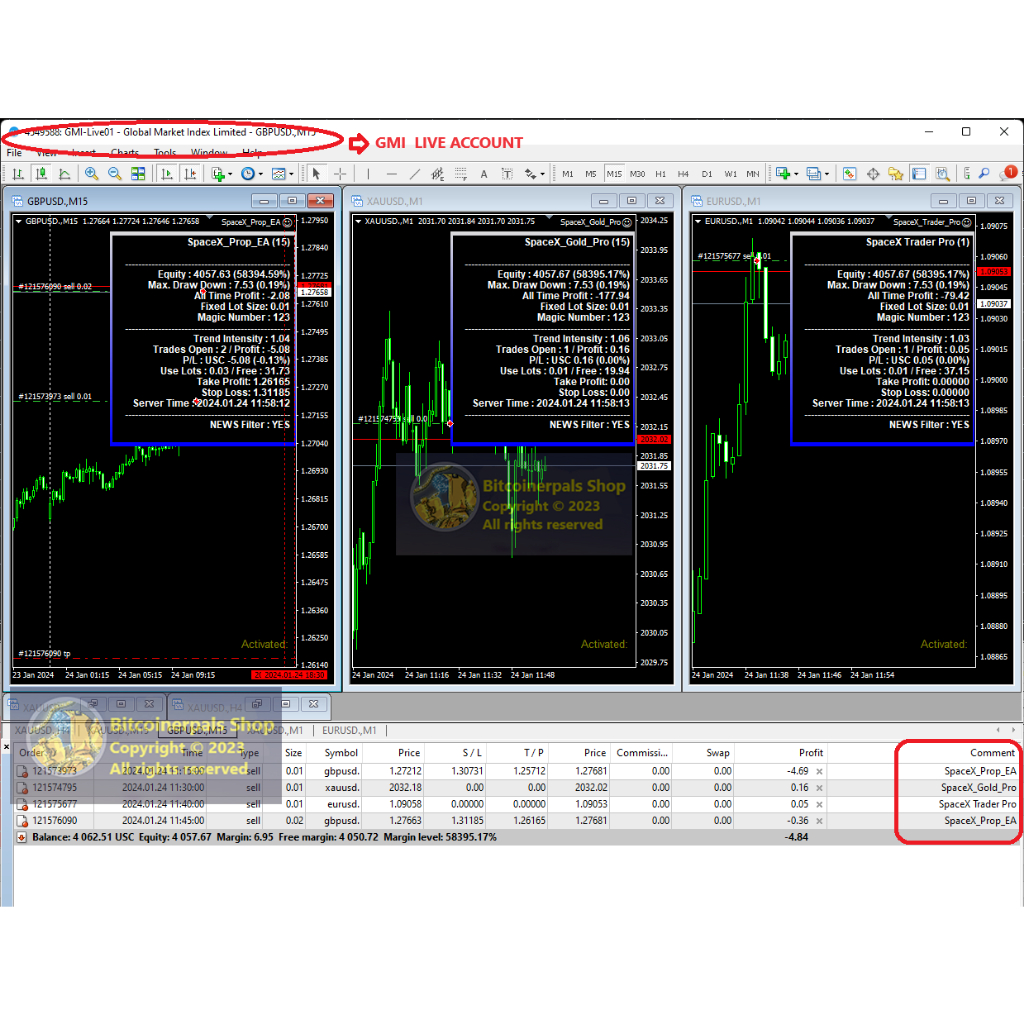The height and width of the screenshot is (1024, 1024).
Task: Close the Terminal panel with the x
Action: (7, 746)
